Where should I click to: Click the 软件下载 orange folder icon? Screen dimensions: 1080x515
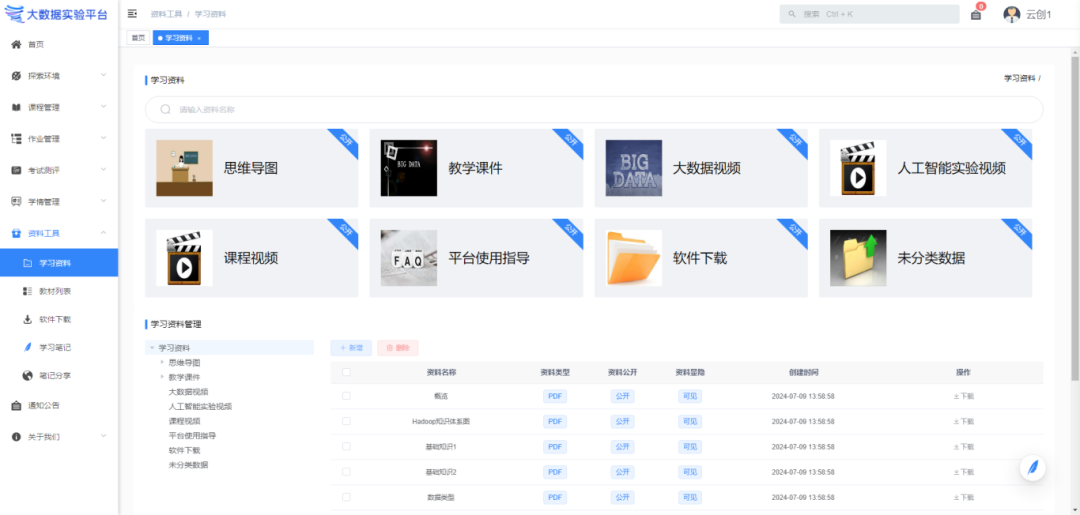click(634, 258)
